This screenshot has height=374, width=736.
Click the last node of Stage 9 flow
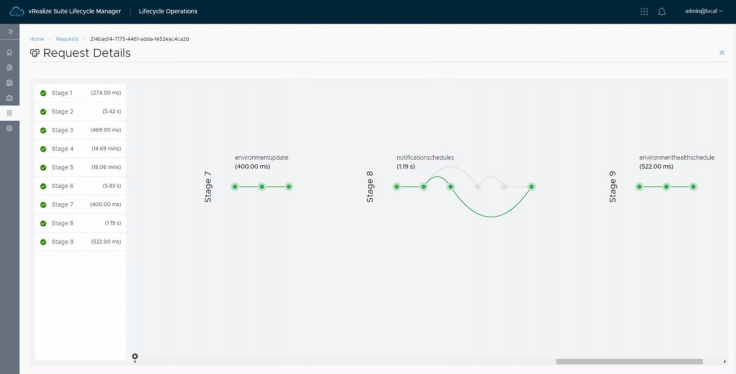[693, 187]
